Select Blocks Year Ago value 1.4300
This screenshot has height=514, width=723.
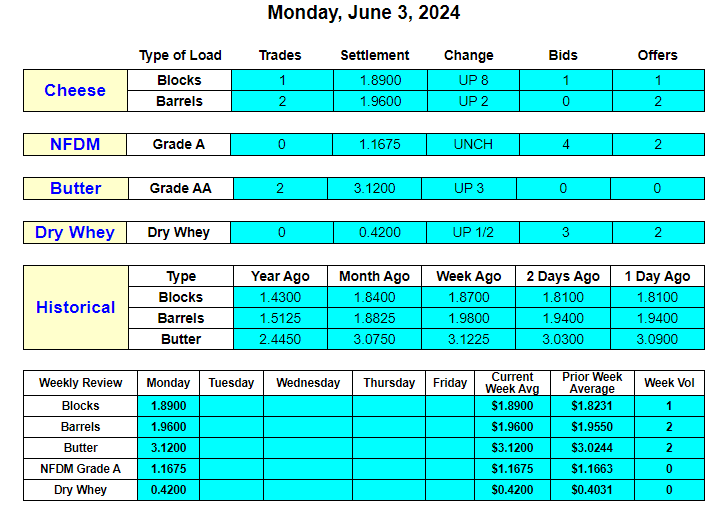280,297
